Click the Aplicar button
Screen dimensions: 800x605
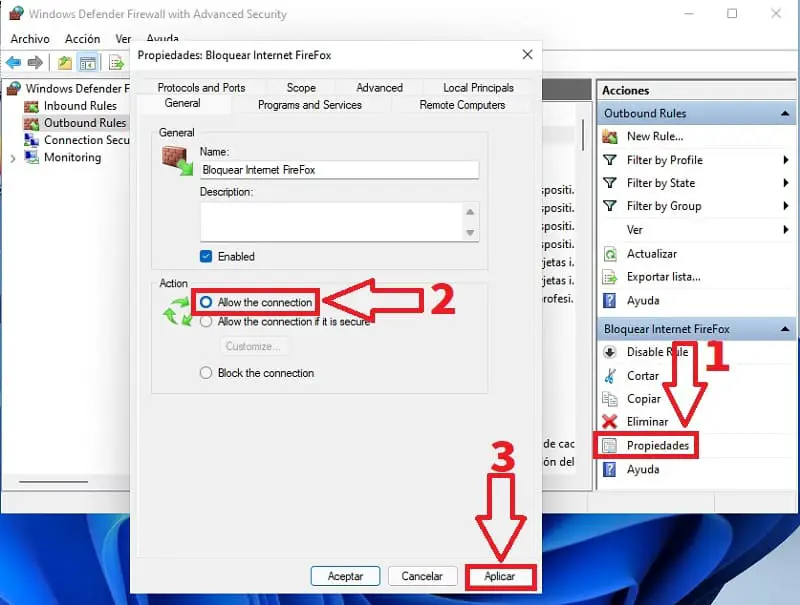click(x=500, y=576)
